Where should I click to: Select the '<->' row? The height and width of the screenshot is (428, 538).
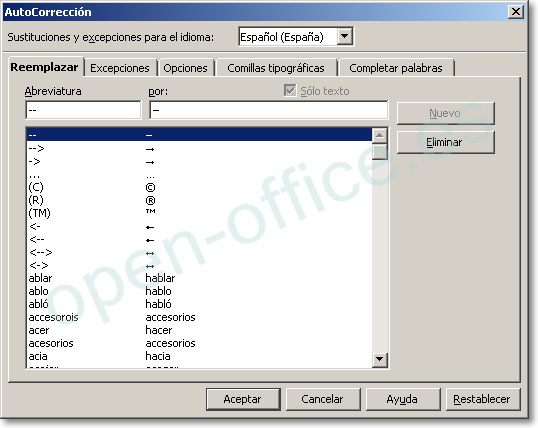coord(199,265)
